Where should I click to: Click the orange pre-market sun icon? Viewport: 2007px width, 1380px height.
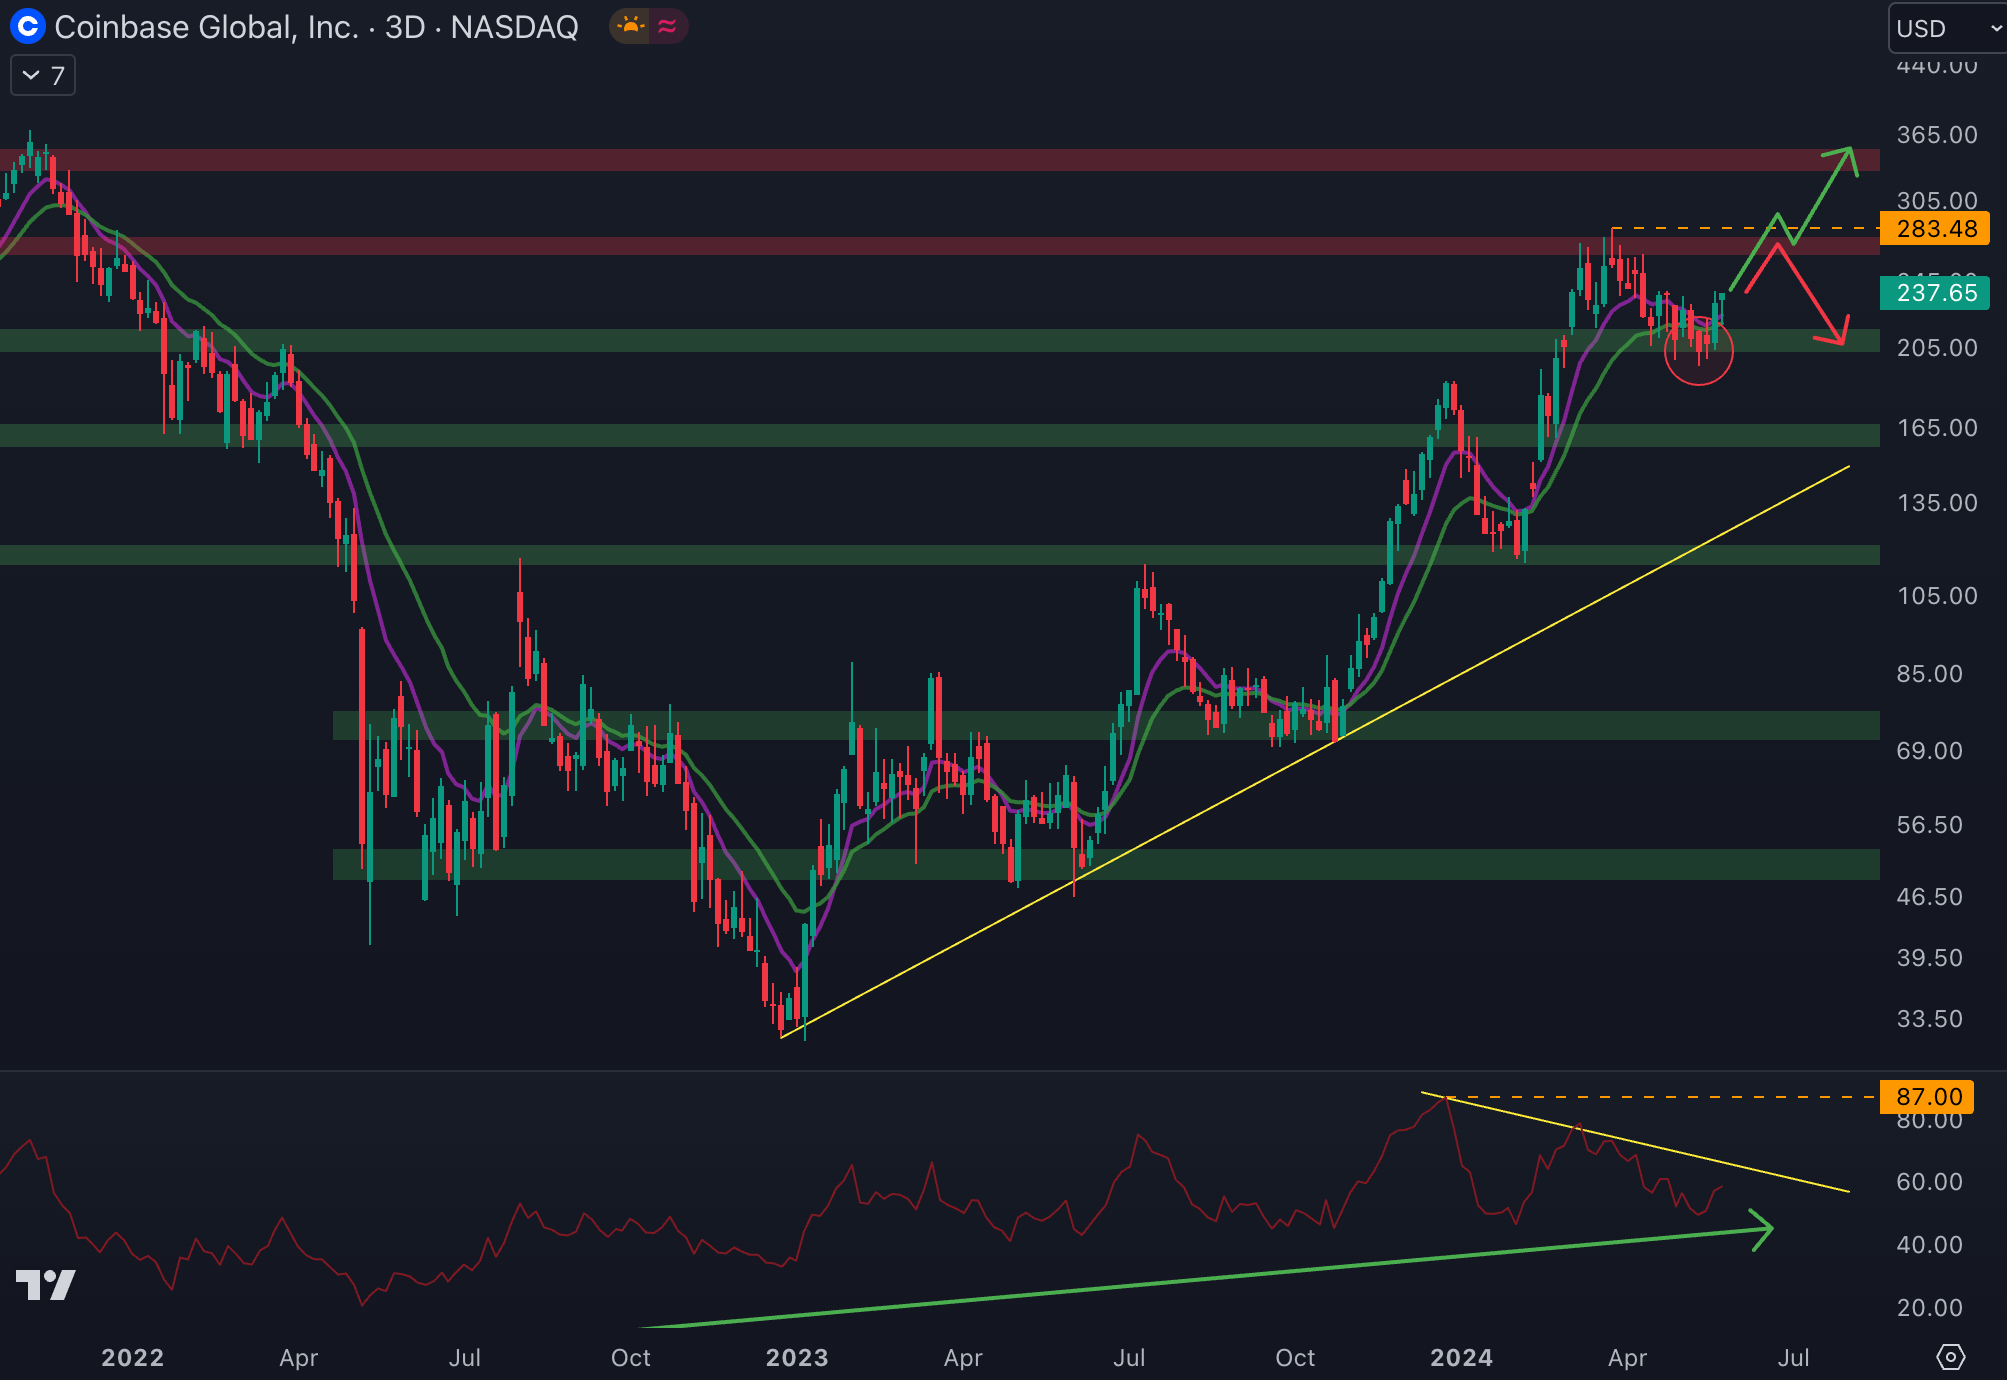pos(631,26)
